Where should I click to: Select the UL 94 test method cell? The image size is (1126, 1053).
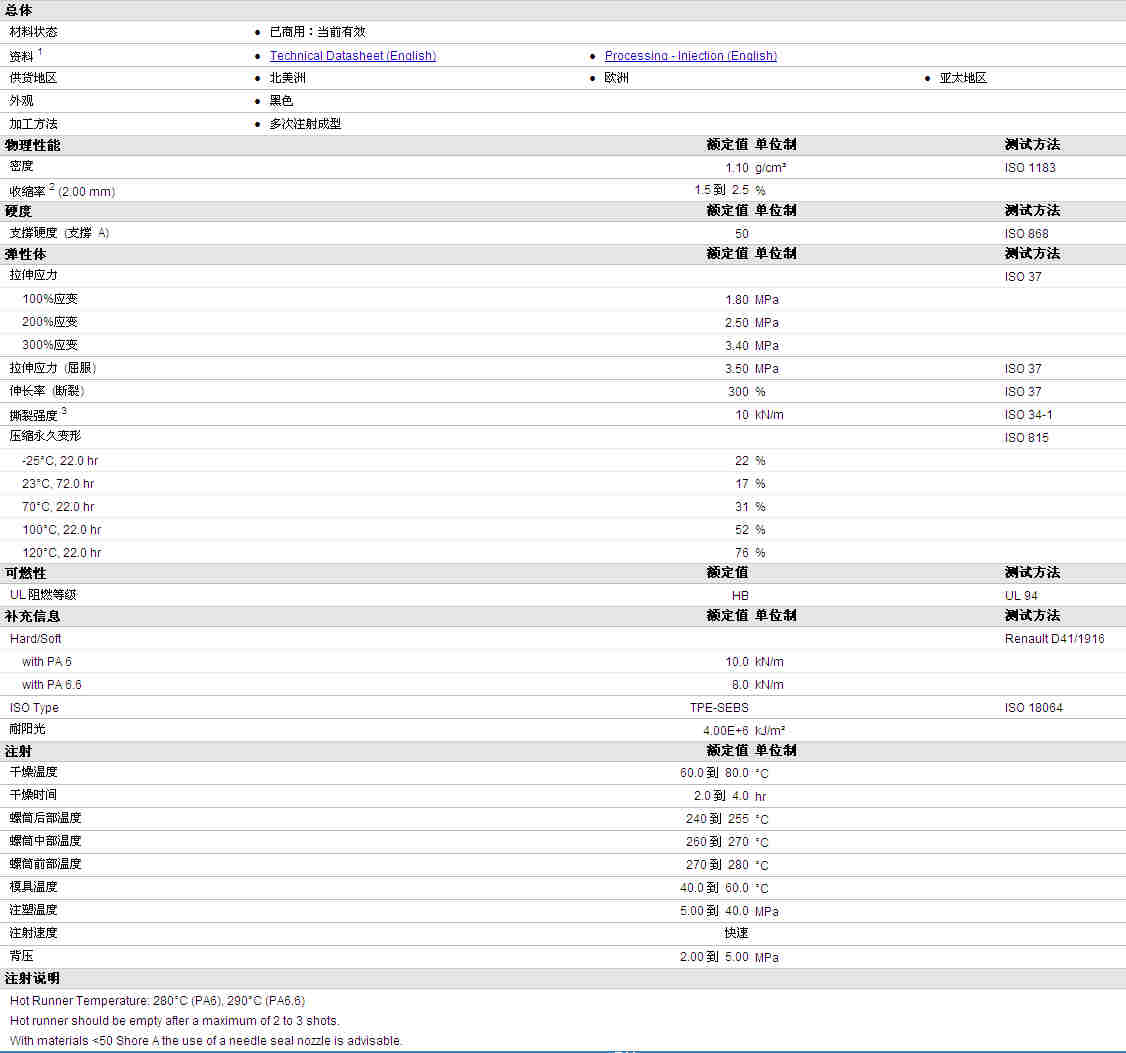point(1020,595)
